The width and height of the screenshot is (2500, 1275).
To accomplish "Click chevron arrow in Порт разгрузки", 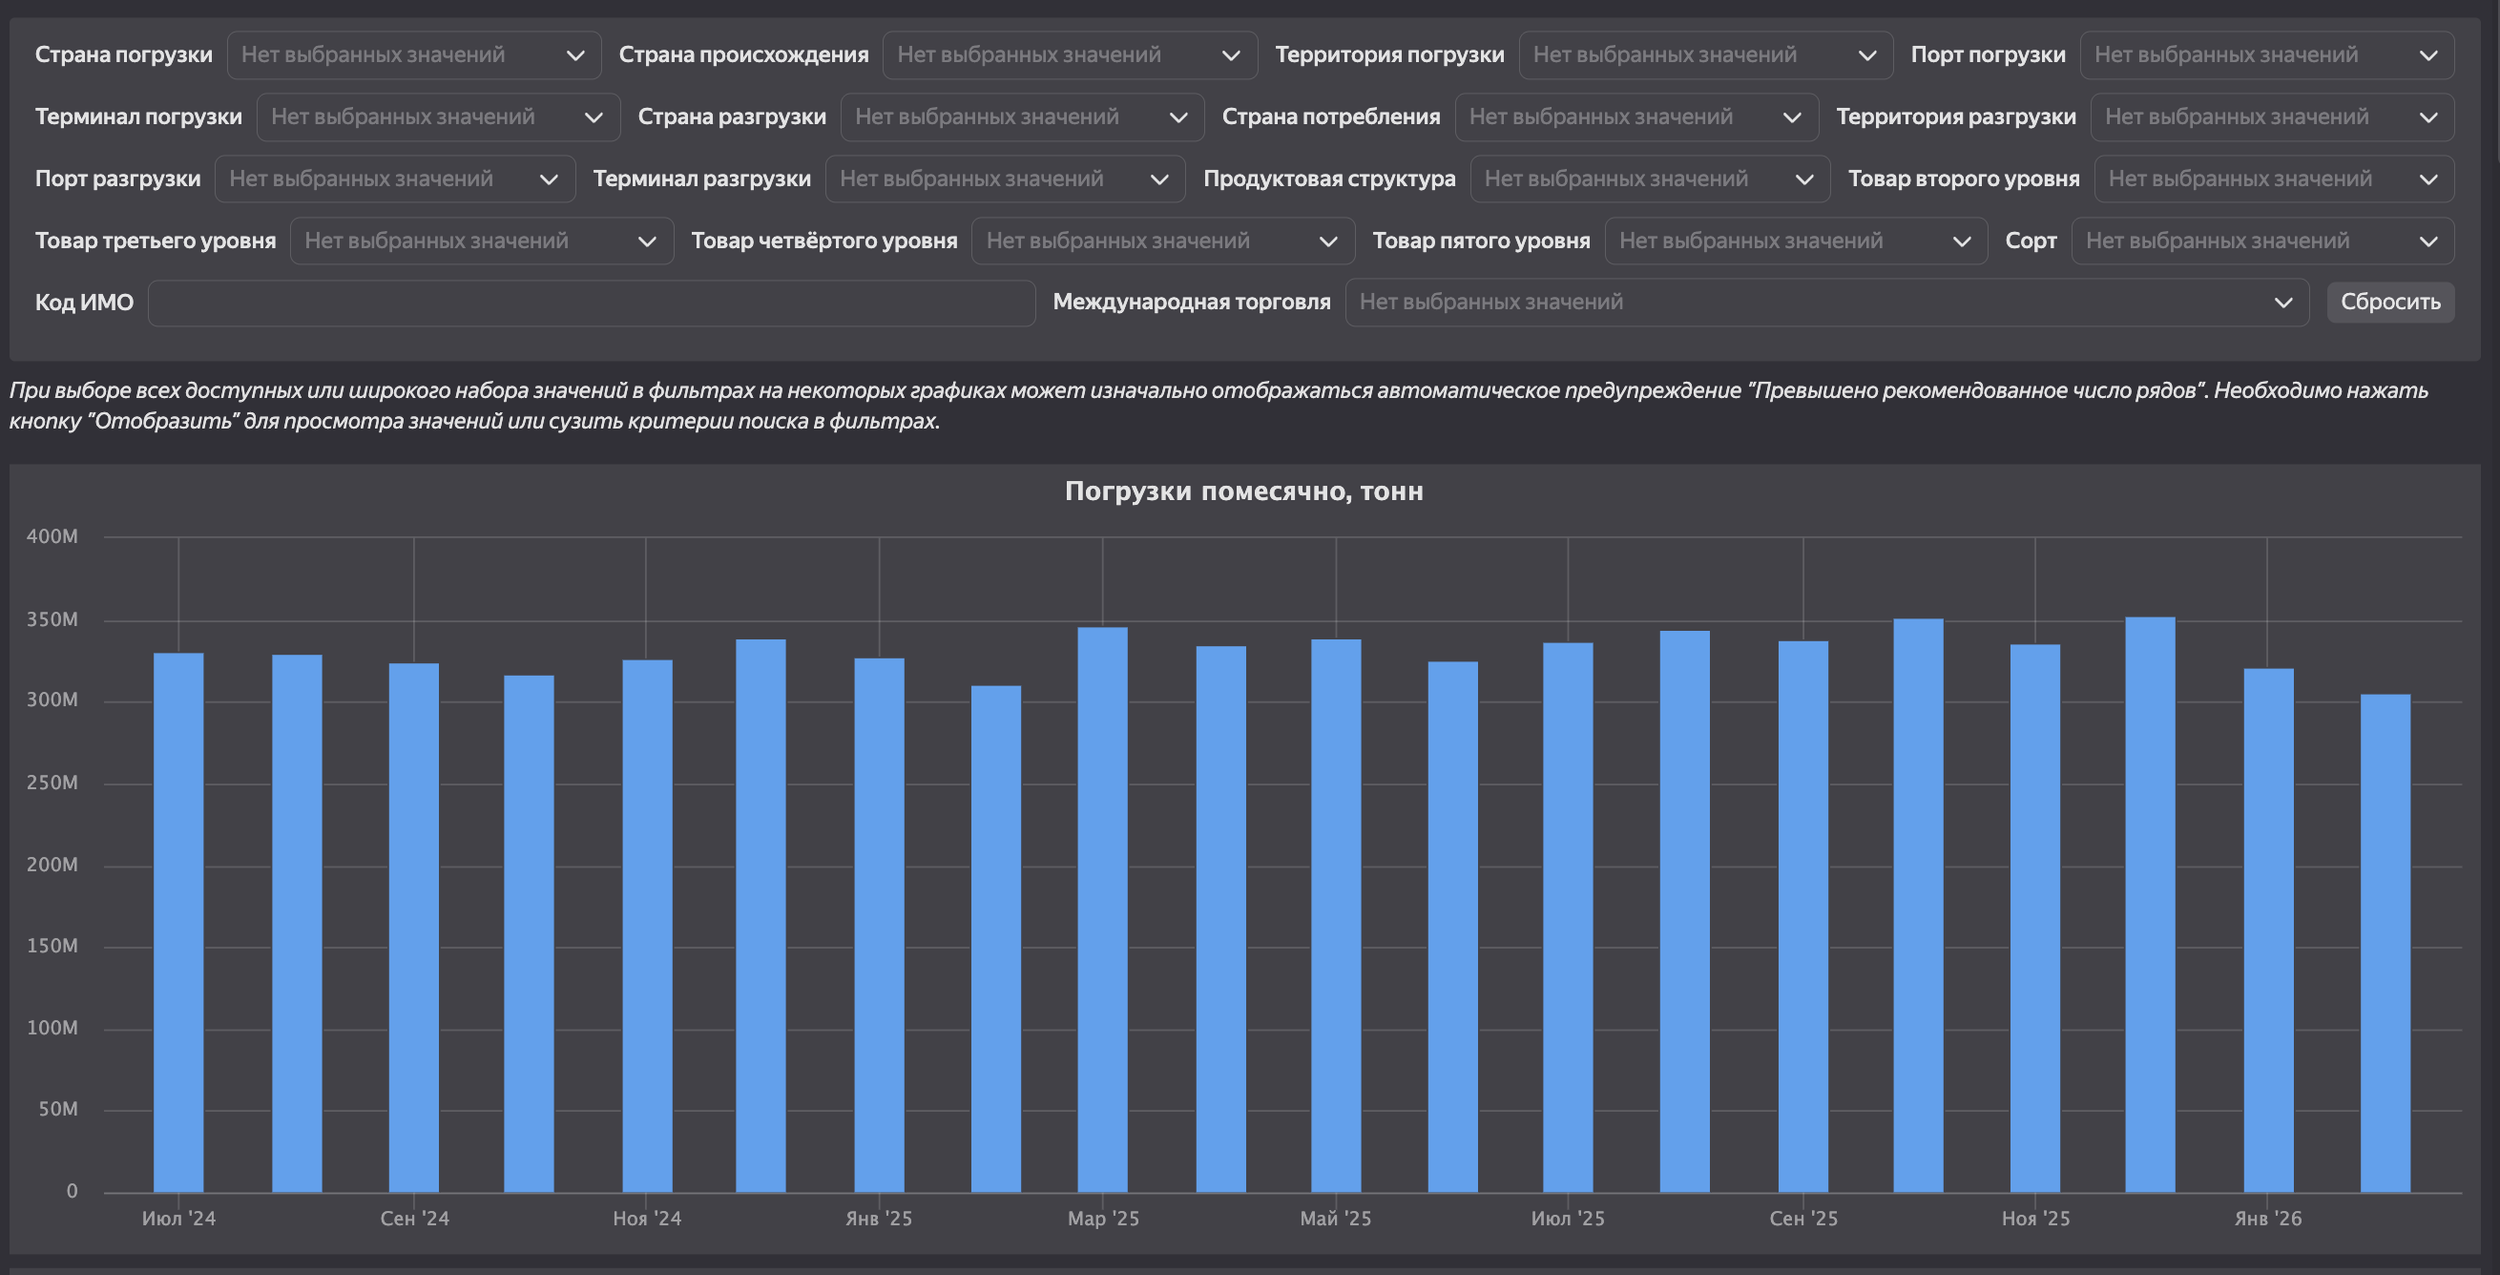I will click(548, 180).
